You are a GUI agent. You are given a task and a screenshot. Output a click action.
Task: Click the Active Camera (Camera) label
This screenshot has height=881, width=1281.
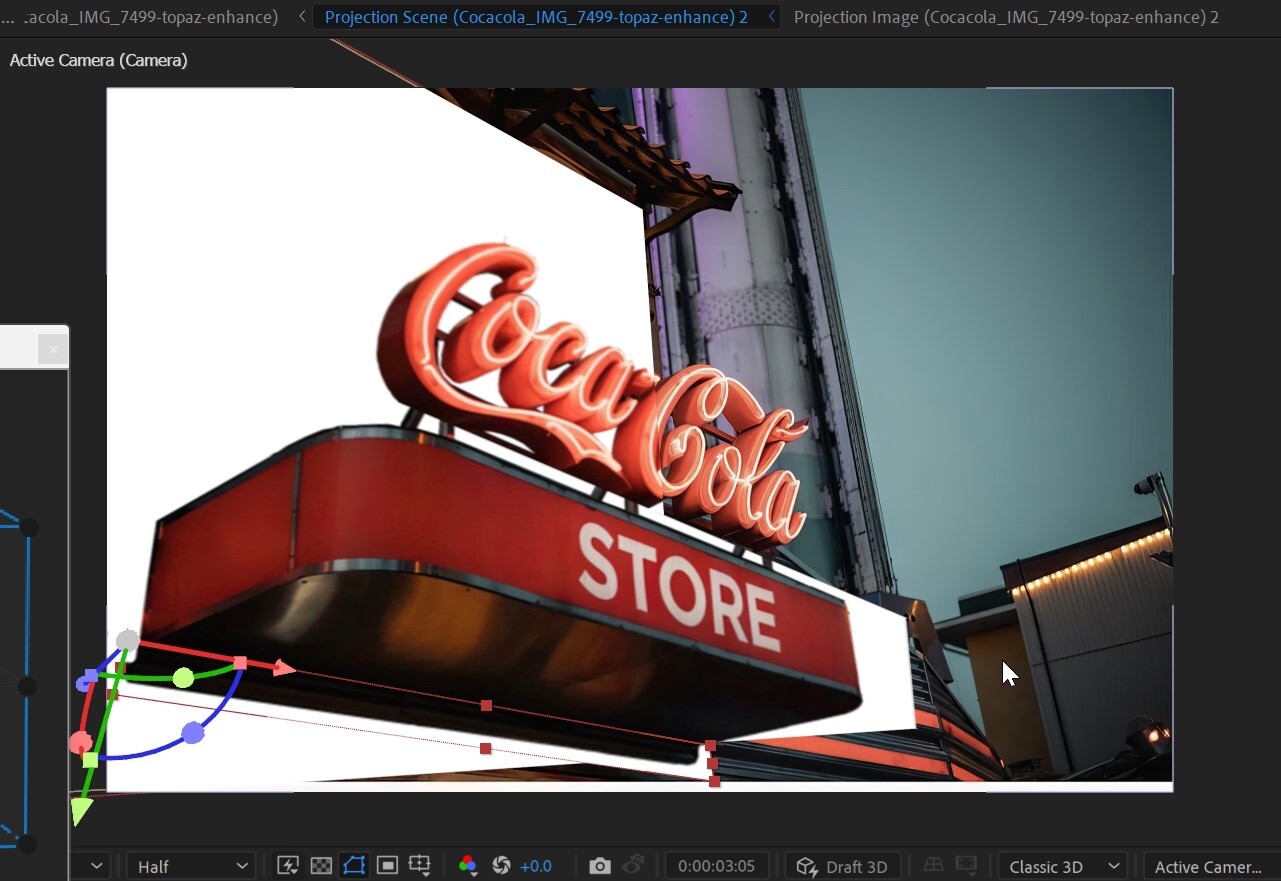98,60
